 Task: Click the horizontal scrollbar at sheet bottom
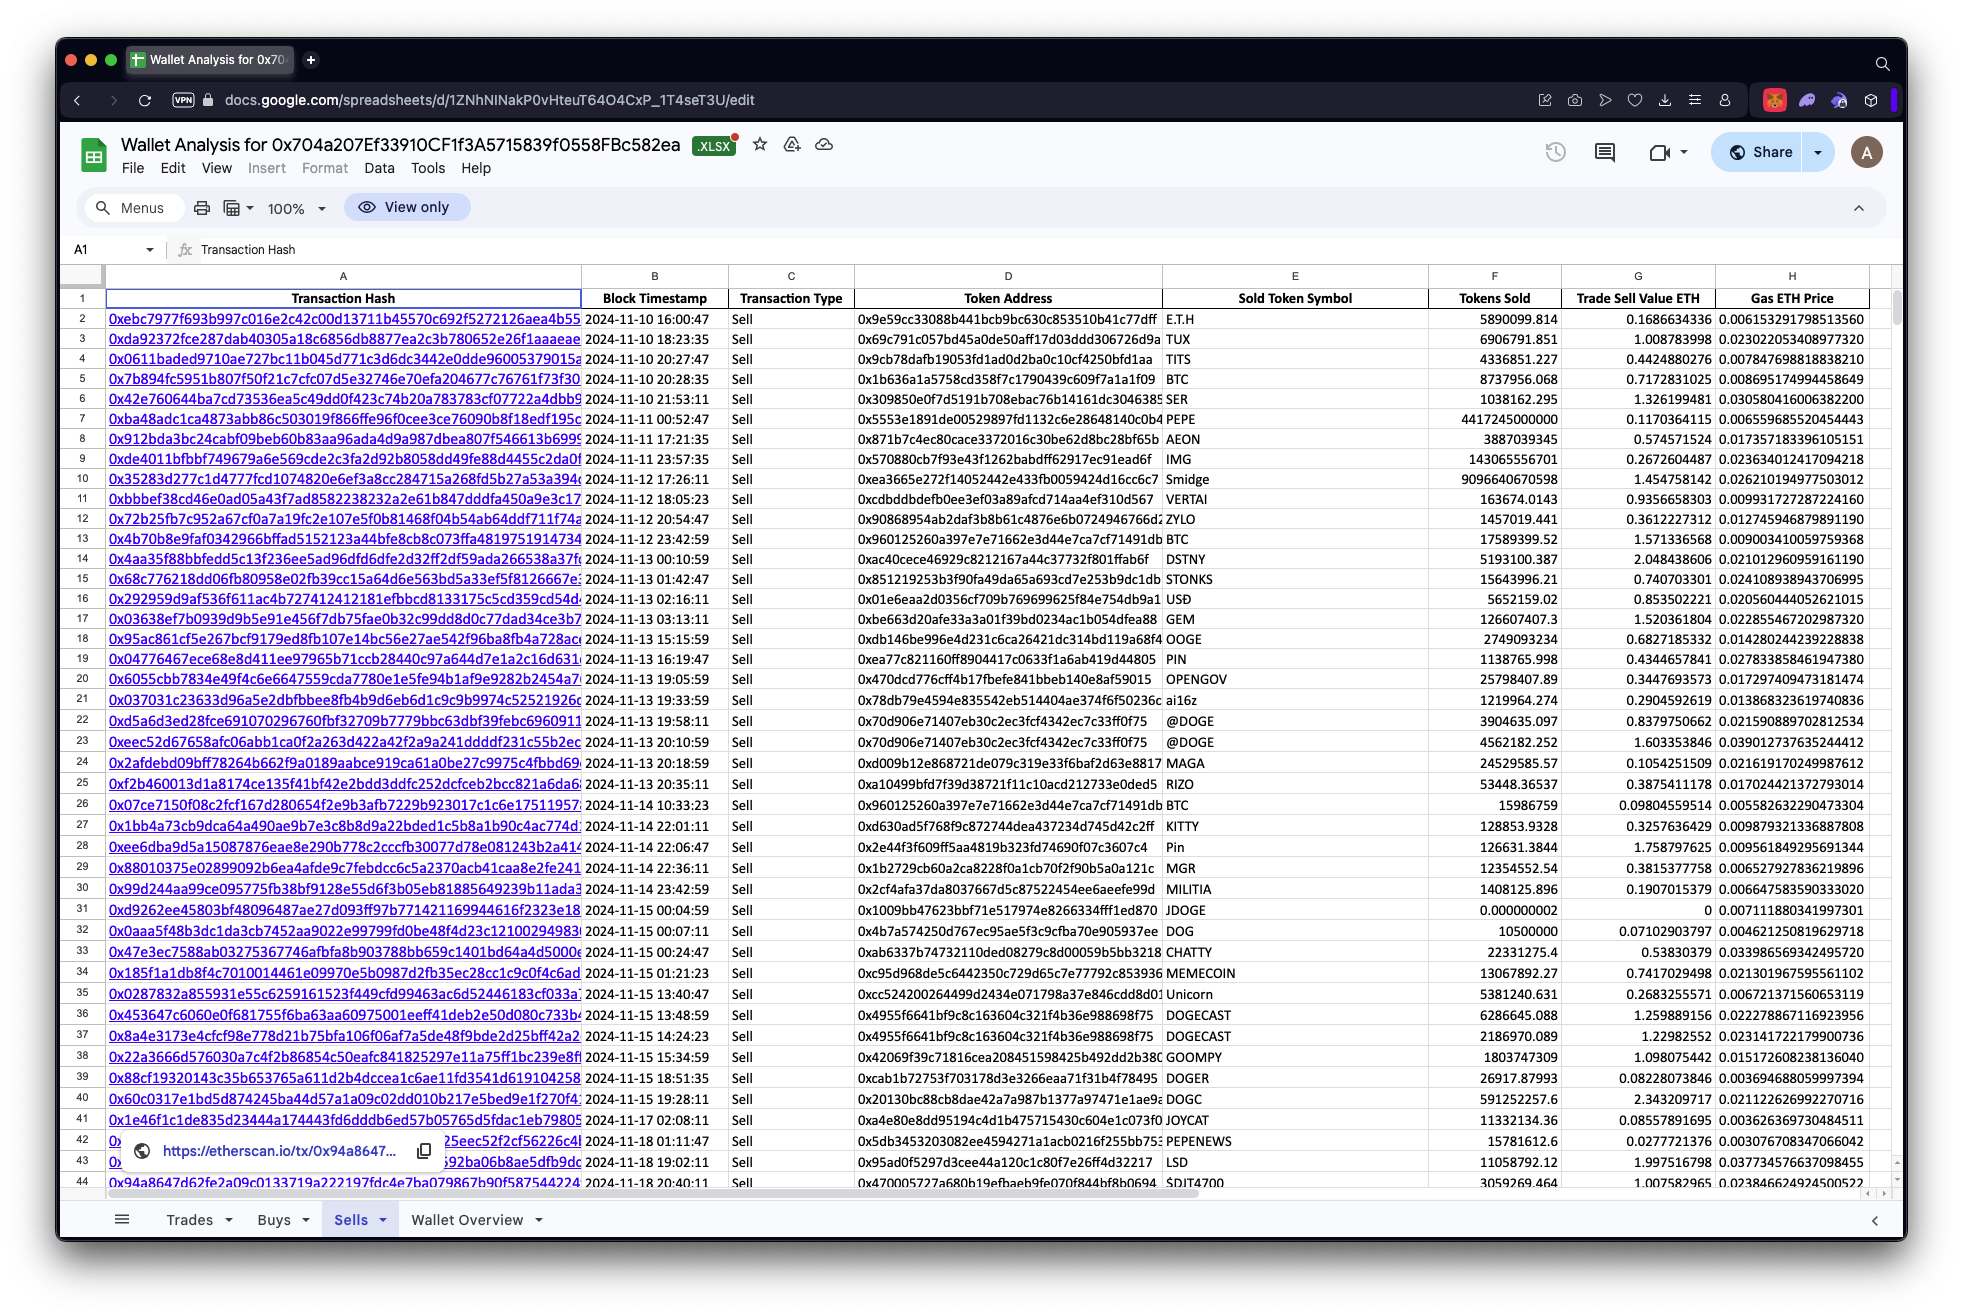click(655, 1193)
